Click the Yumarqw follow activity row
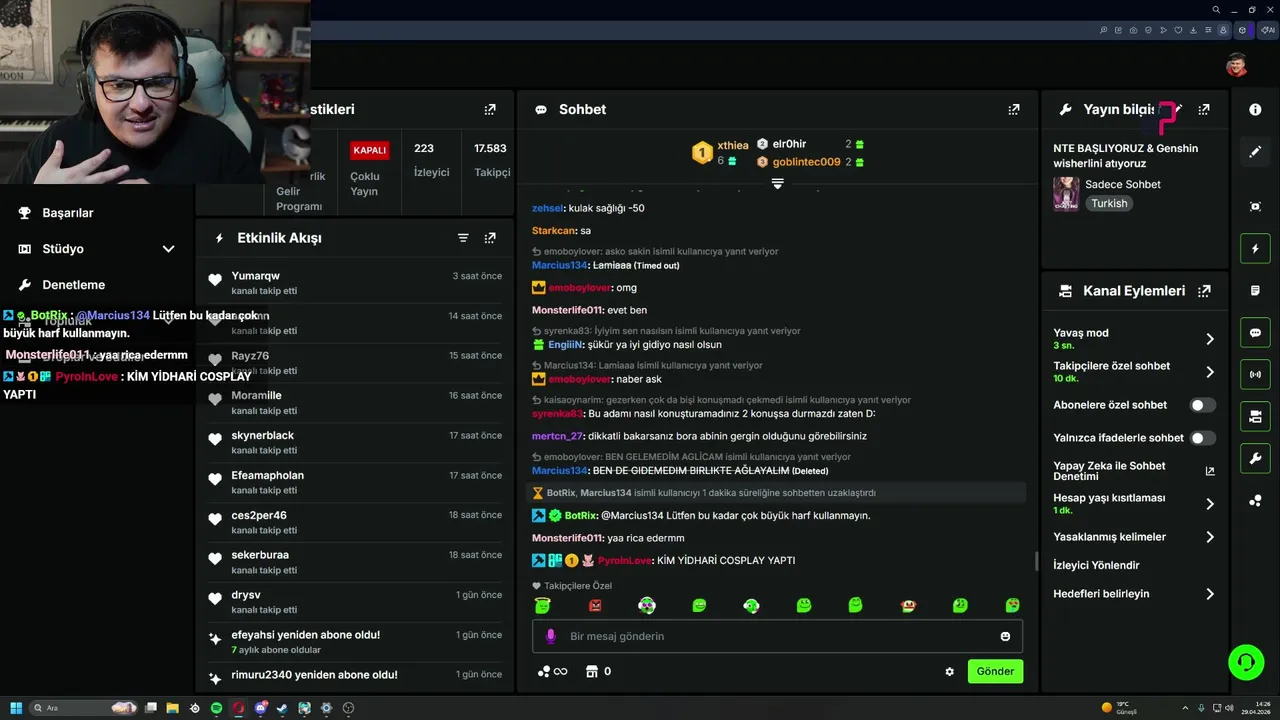Screen dimensions: 1280x720 click(x=355, y=283)
